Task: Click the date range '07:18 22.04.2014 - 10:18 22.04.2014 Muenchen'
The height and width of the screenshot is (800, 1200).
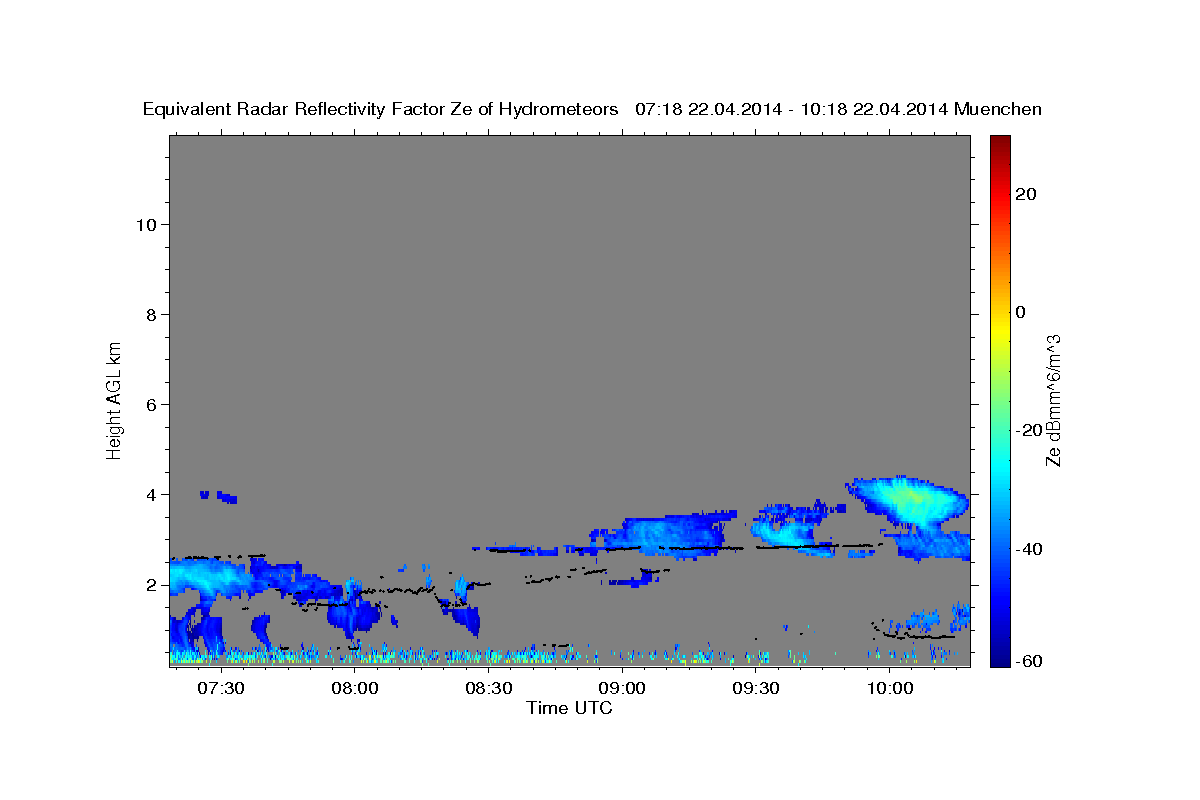Action: click(839, 109)
